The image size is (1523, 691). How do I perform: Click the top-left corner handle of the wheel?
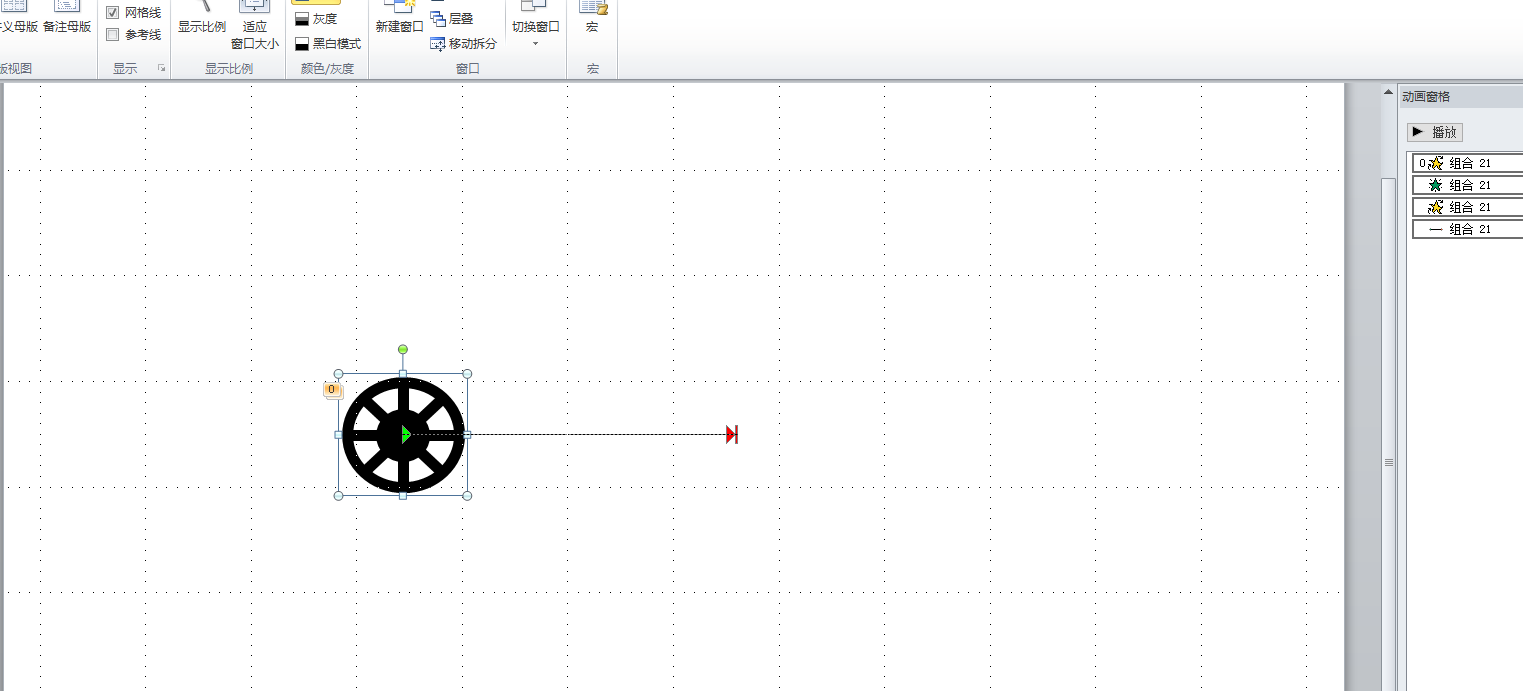coord(338,374)
